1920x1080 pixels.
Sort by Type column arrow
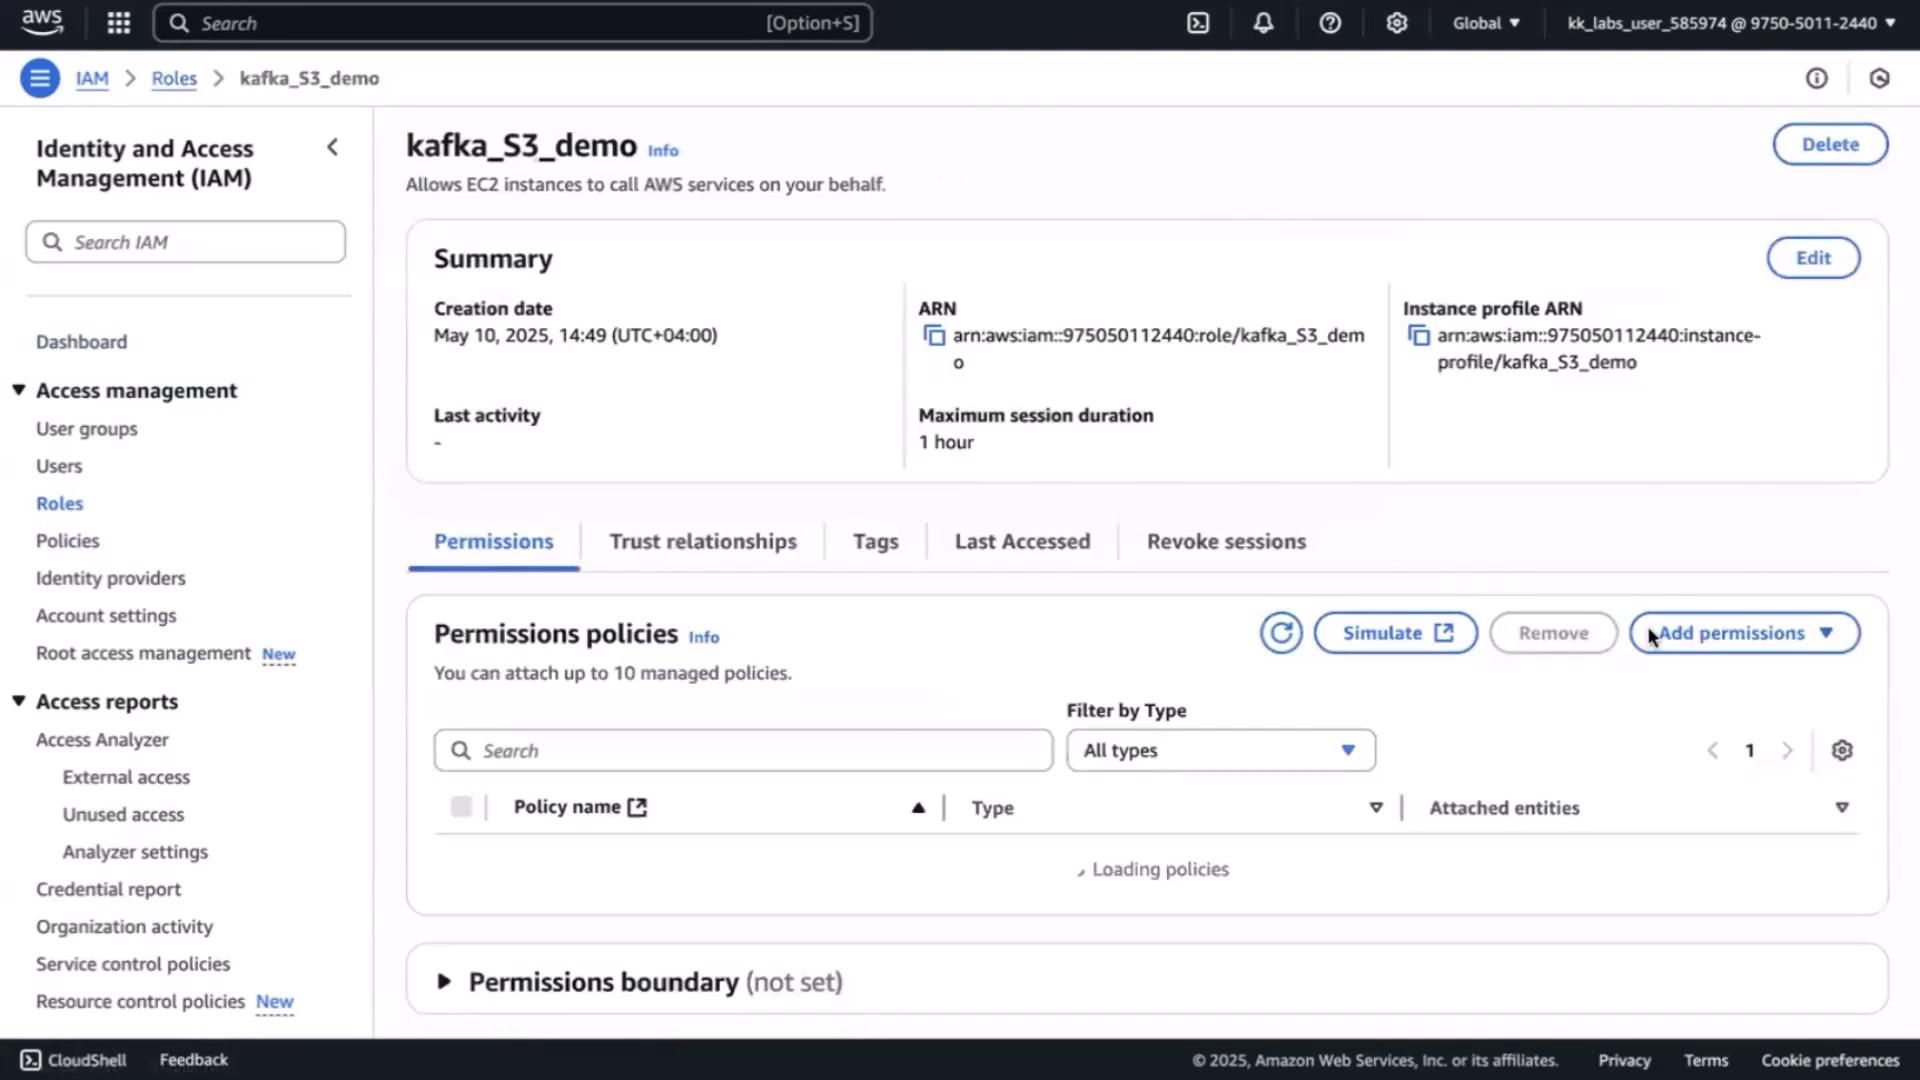coord(1376,808)
